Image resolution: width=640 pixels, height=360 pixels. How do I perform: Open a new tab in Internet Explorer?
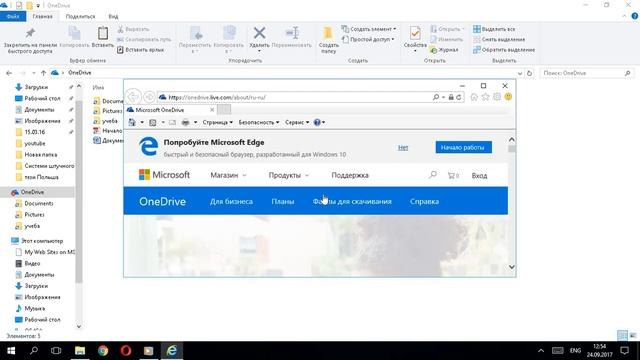pos(224,109)
